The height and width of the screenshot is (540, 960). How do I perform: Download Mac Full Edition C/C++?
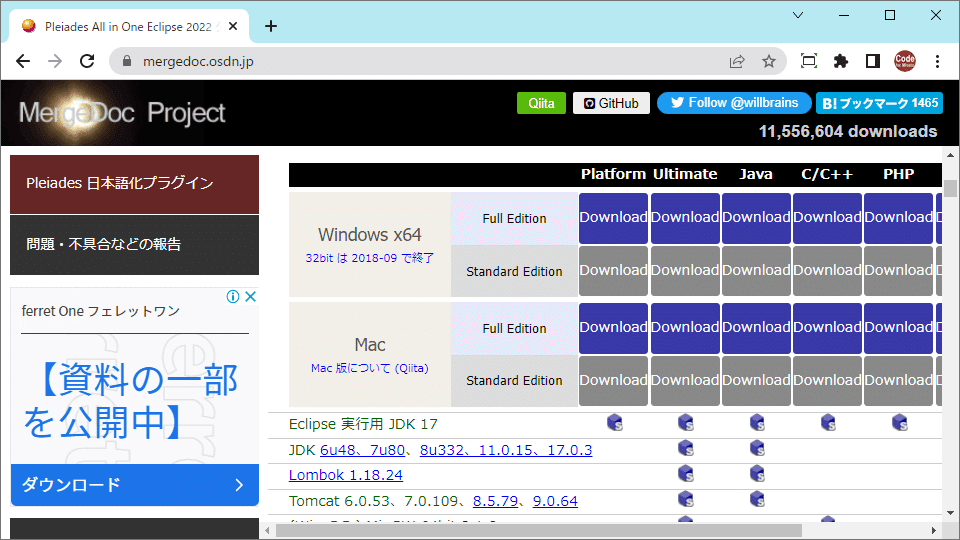[x=827, y=328]
